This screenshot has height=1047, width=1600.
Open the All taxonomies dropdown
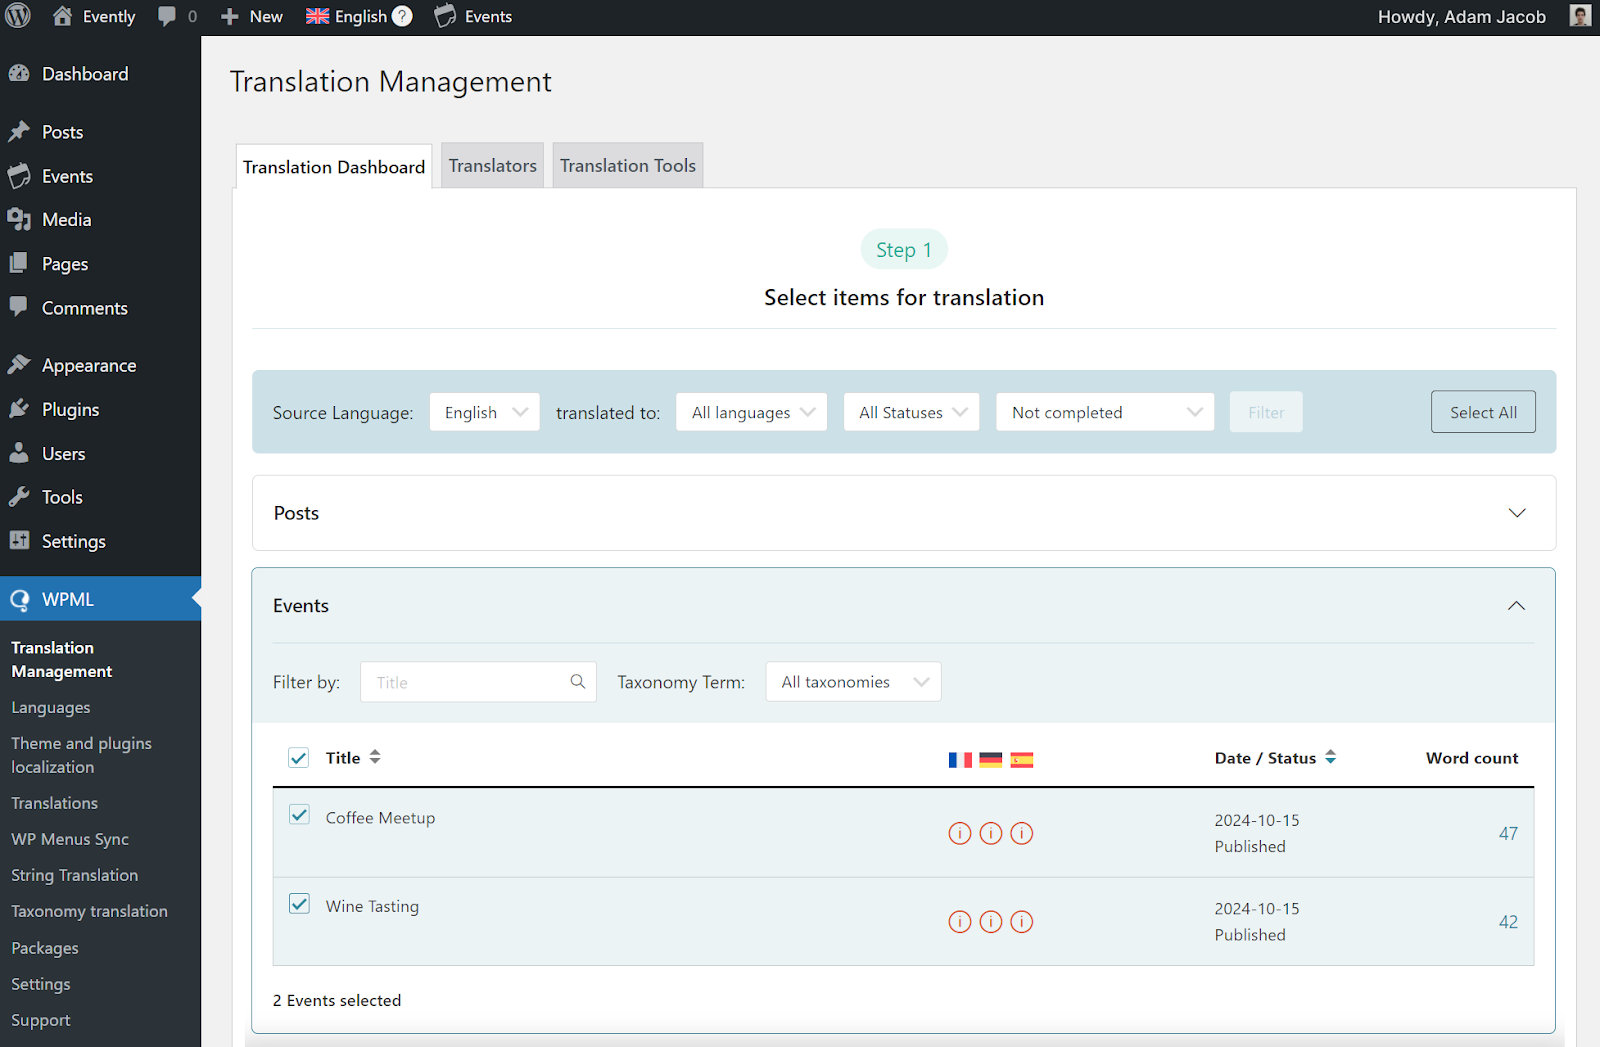point(852,681)
